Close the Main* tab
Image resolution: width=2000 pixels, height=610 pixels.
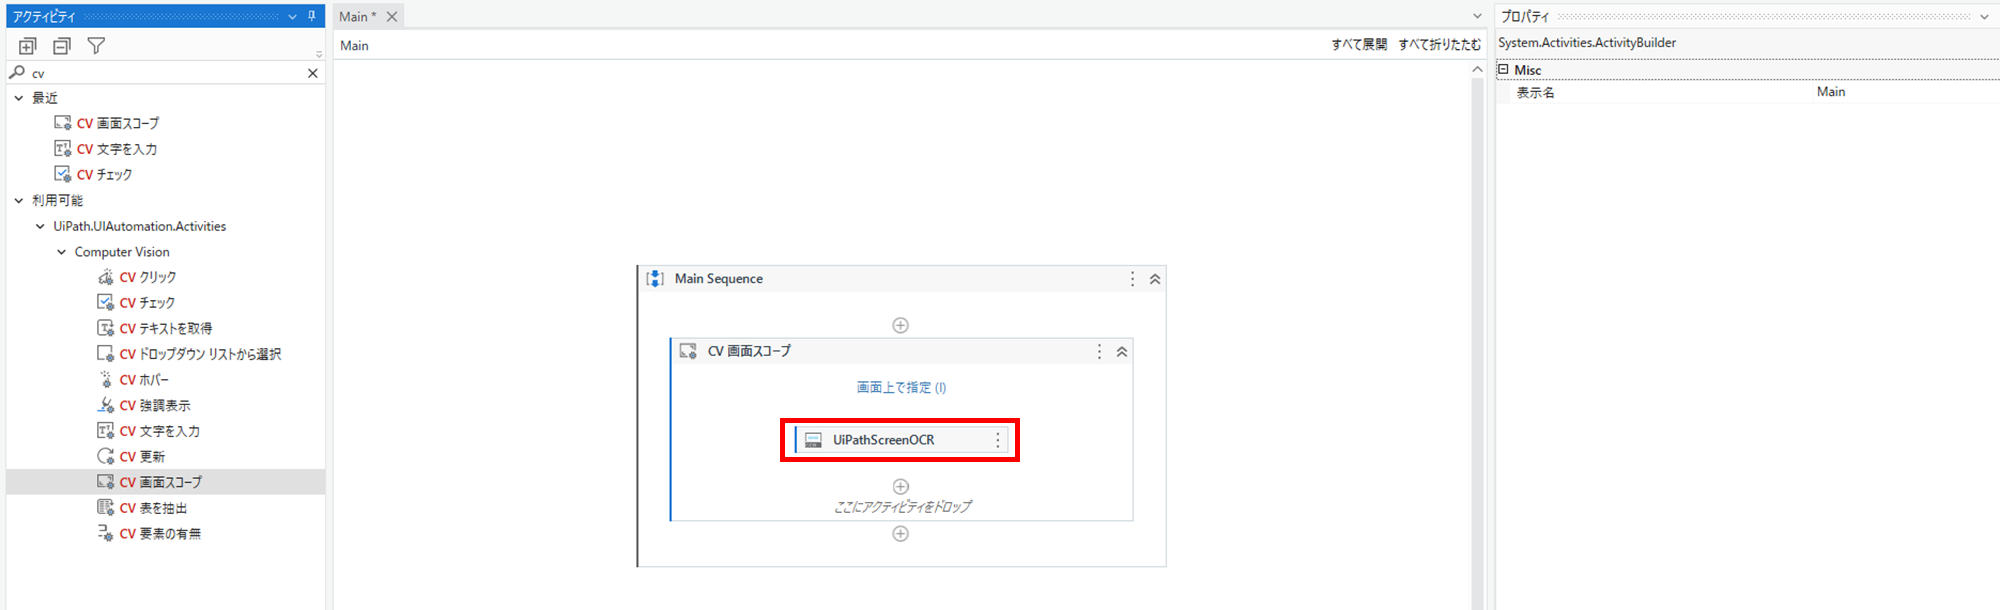point(392,16)
